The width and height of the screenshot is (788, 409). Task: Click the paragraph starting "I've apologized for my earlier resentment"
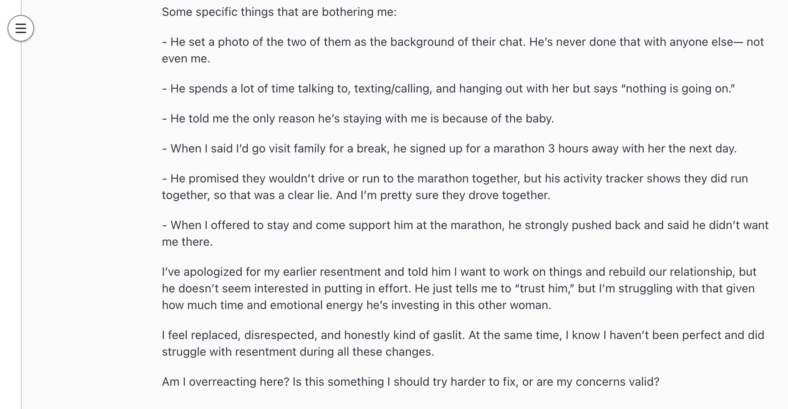pos(459,288)
